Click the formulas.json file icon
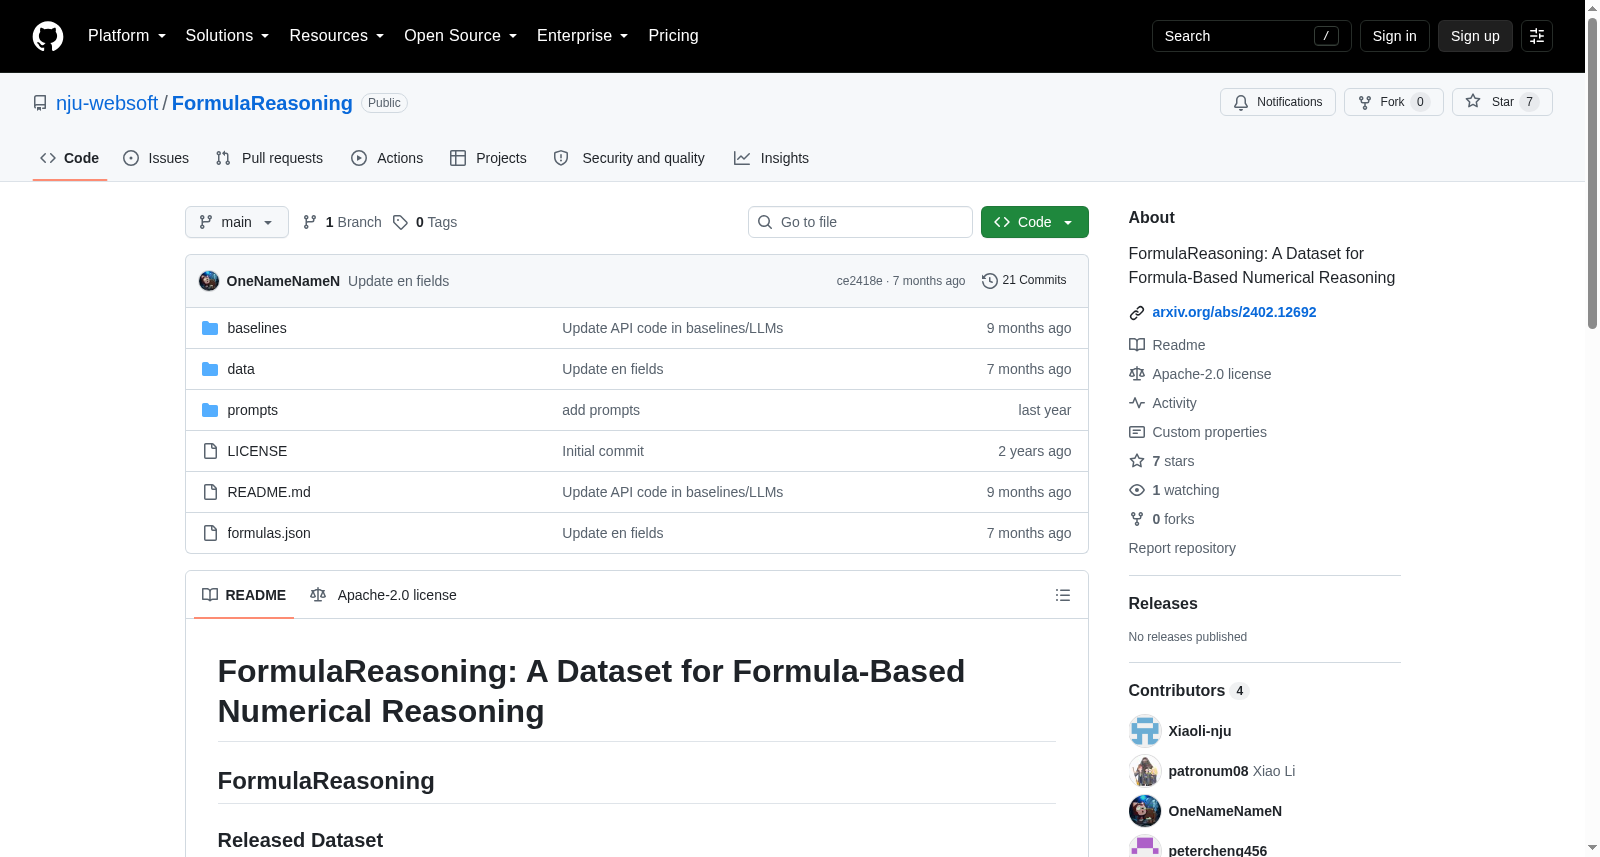Viewport: 1600px width, 857px height. click(x=210, y=533)
